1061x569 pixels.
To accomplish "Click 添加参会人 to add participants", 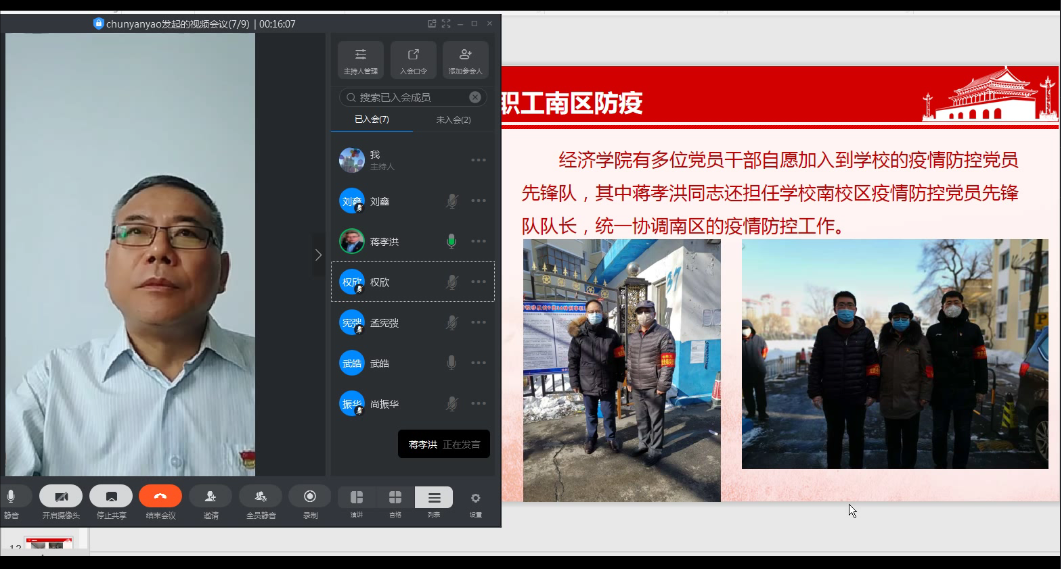I will (465, 59).
